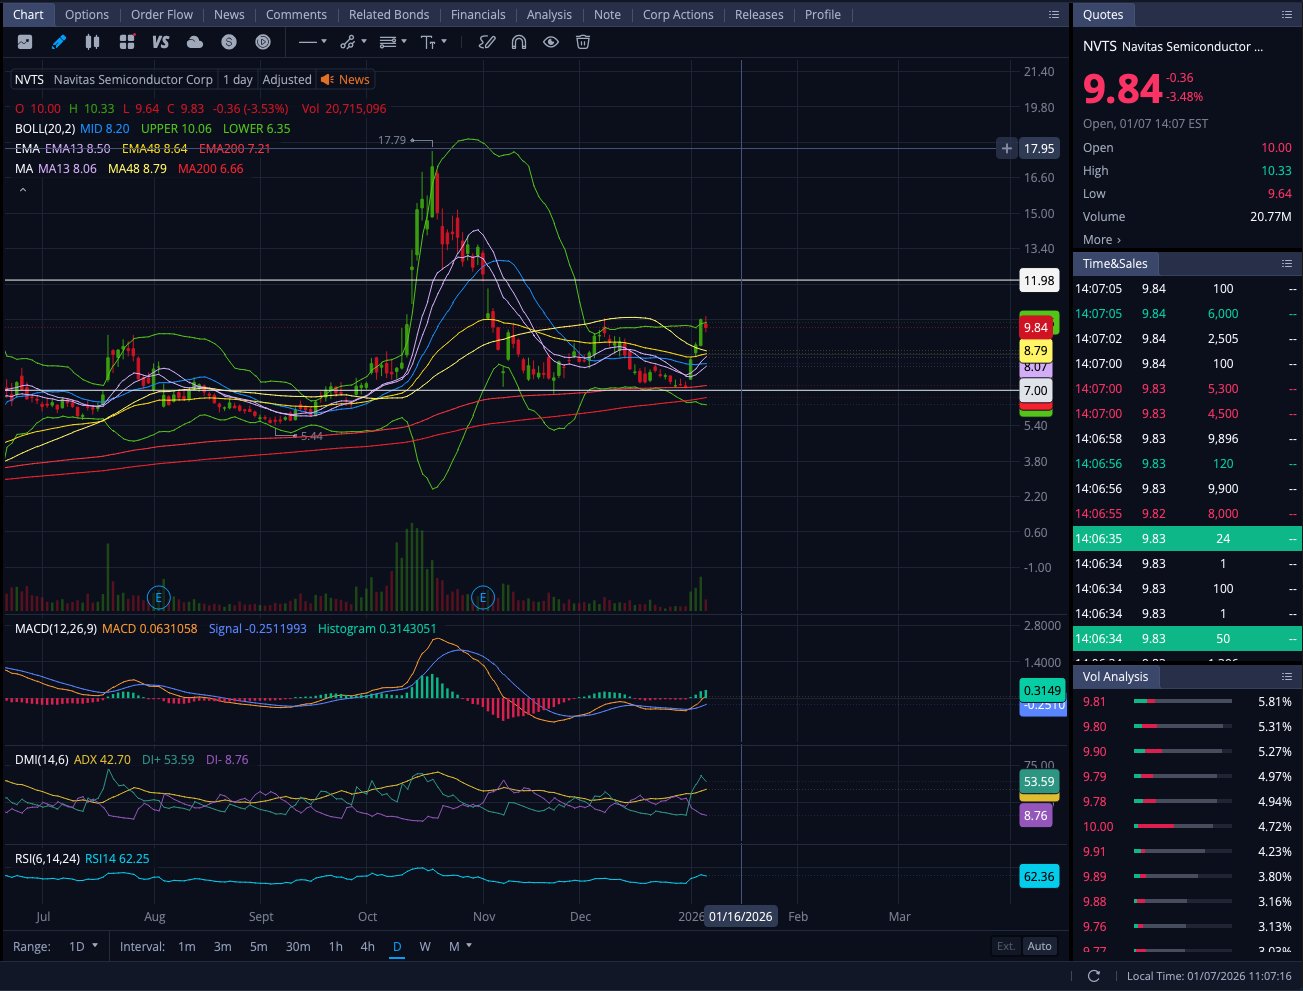
Task: Open the Range 1D dropdown
Action: (83, 946)
